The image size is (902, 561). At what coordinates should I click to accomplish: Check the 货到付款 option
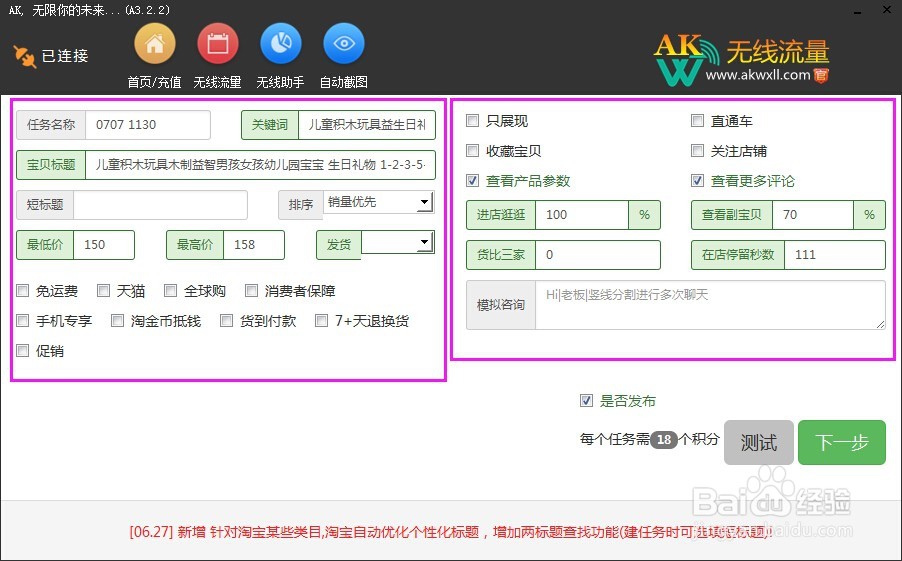coord(227,320)
